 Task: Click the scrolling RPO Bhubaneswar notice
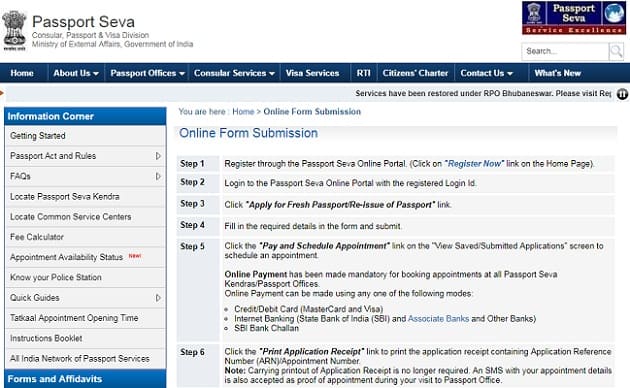tap(483, 94)
